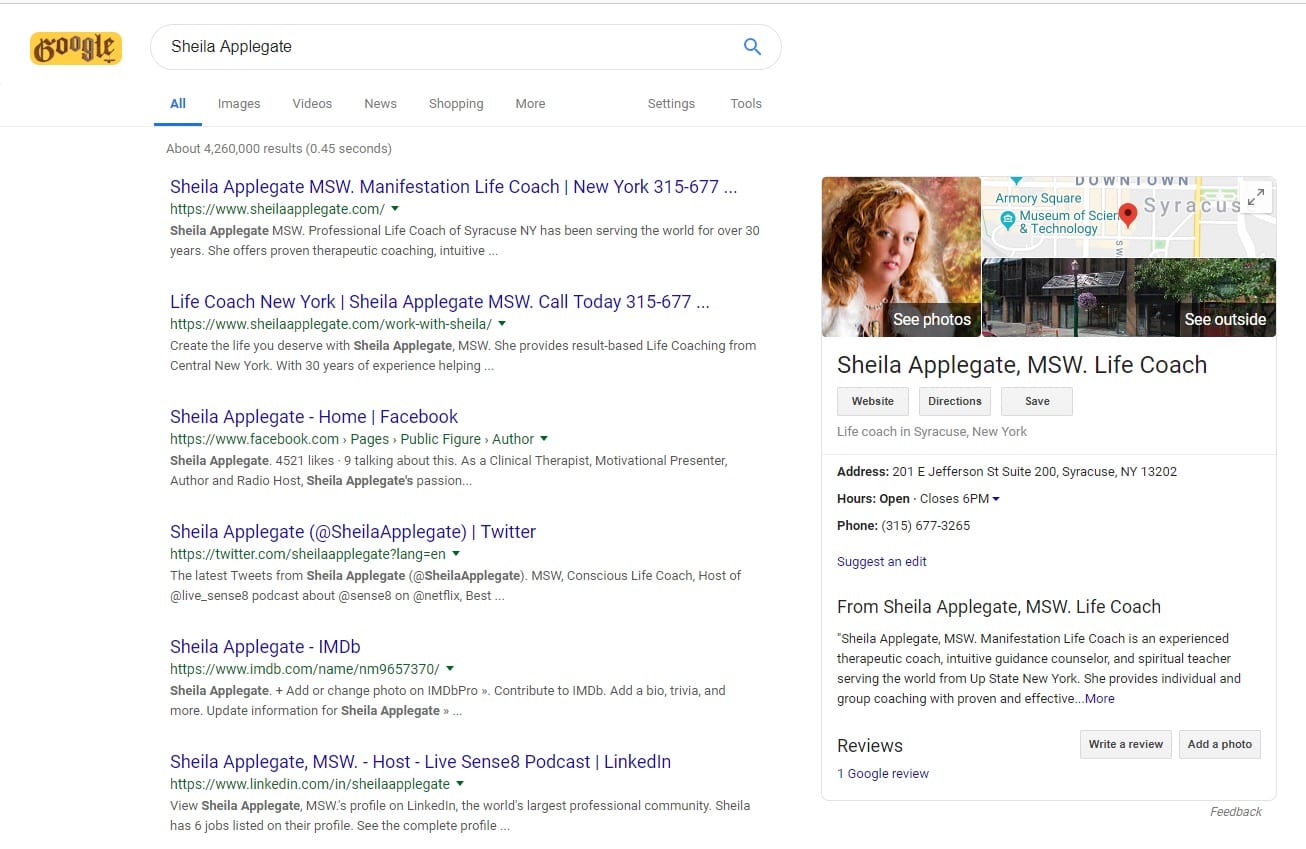Open the dropdown arrow beside the IMDb URL
Viewport: 1306px width, 849px height.
pyautogui.click(x=450, y=669)
